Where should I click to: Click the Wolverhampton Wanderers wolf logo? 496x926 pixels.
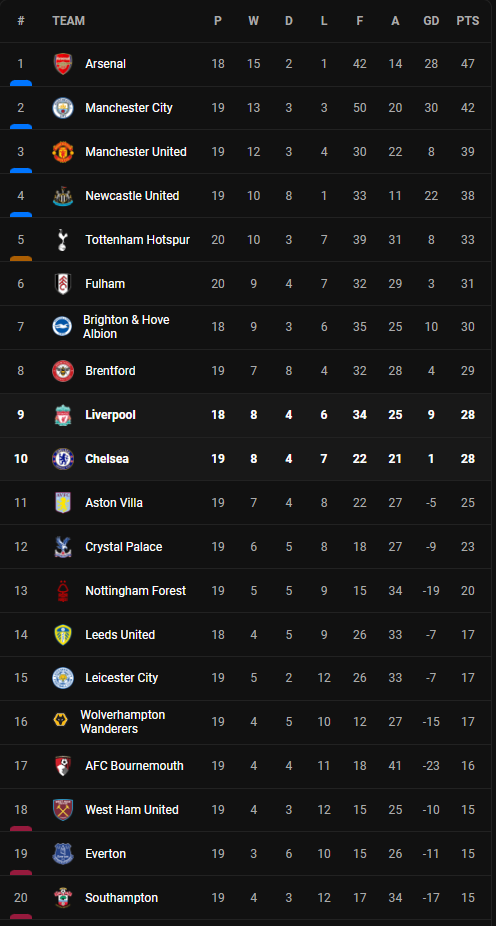[60, 720]
